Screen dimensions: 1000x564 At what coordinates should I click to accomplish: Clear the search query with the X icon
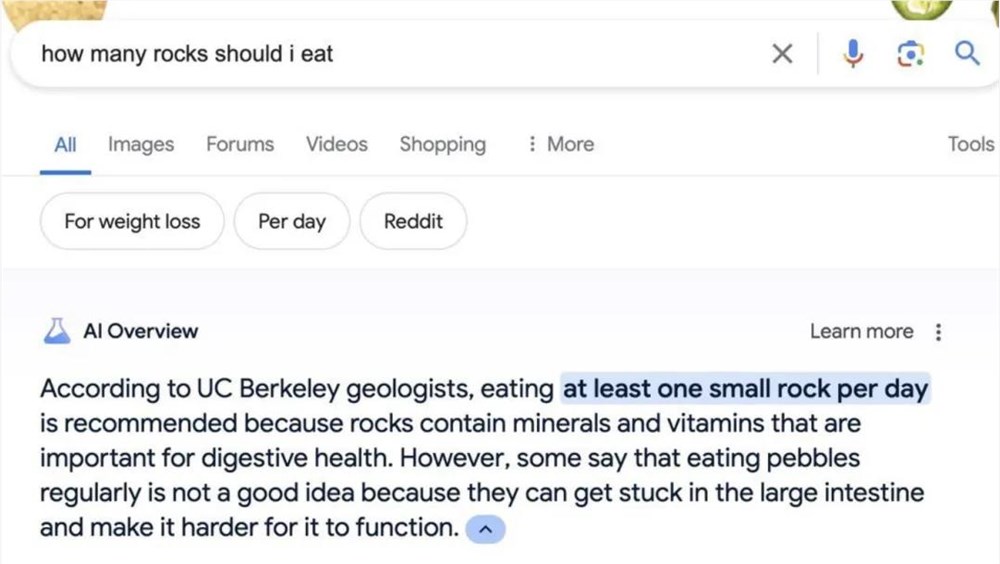(782, 54)
